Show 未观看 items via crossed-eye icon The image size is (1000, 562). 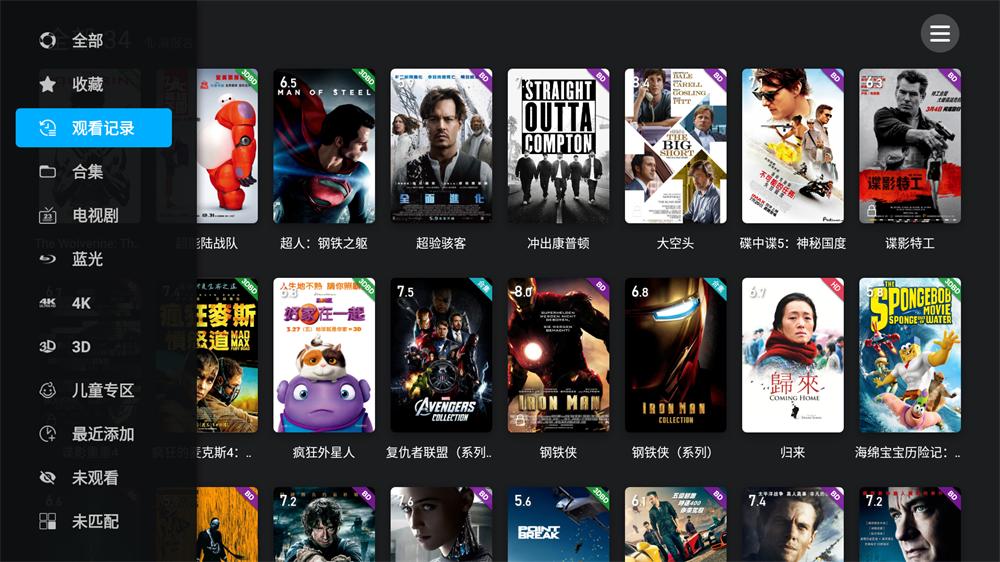[48, 478]
